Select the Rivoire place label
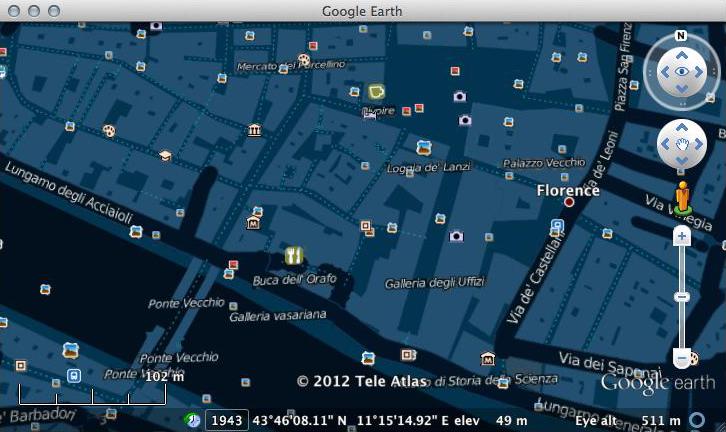The width and height of the screenshot is (726, 432). point(378,111)
